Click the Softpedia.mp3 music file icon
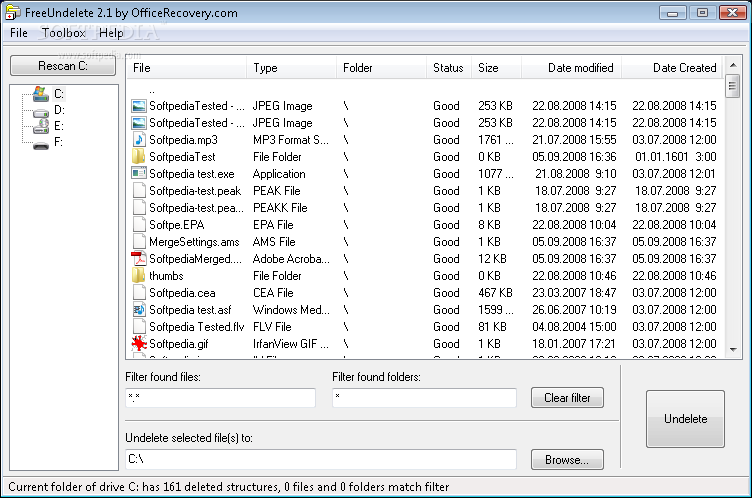 point(139,140)
